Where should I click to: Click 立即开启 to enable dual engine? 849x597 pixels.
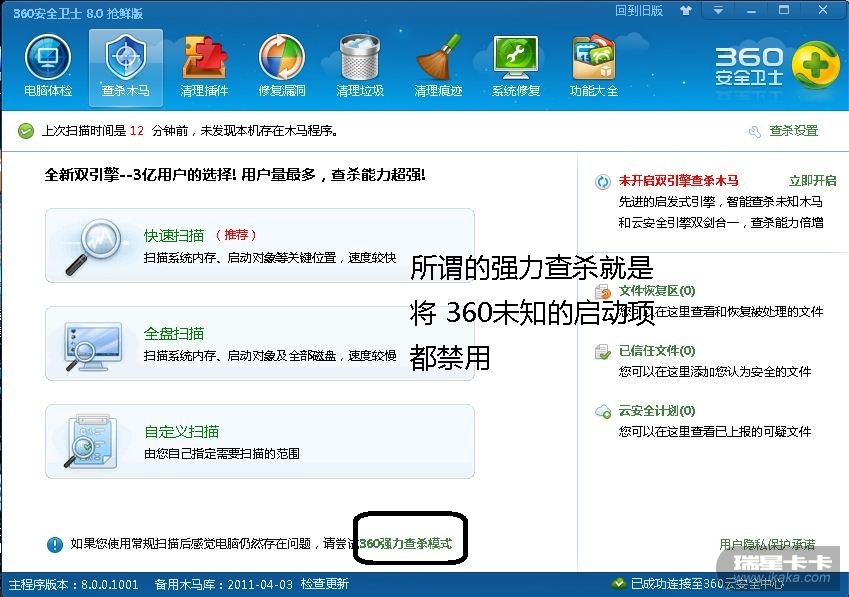pyautogui.click(x=812, y=181)
